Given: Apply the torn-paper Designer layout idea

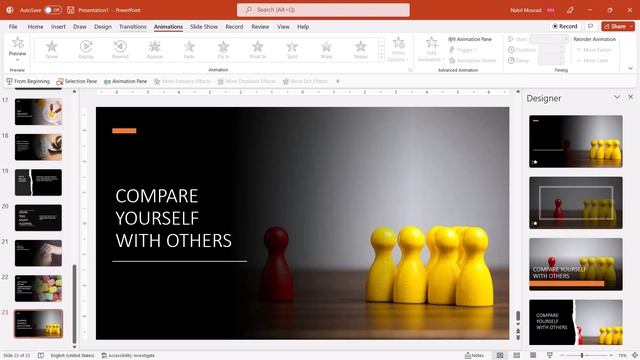Looking at the screenshot, I should point(576,322).
